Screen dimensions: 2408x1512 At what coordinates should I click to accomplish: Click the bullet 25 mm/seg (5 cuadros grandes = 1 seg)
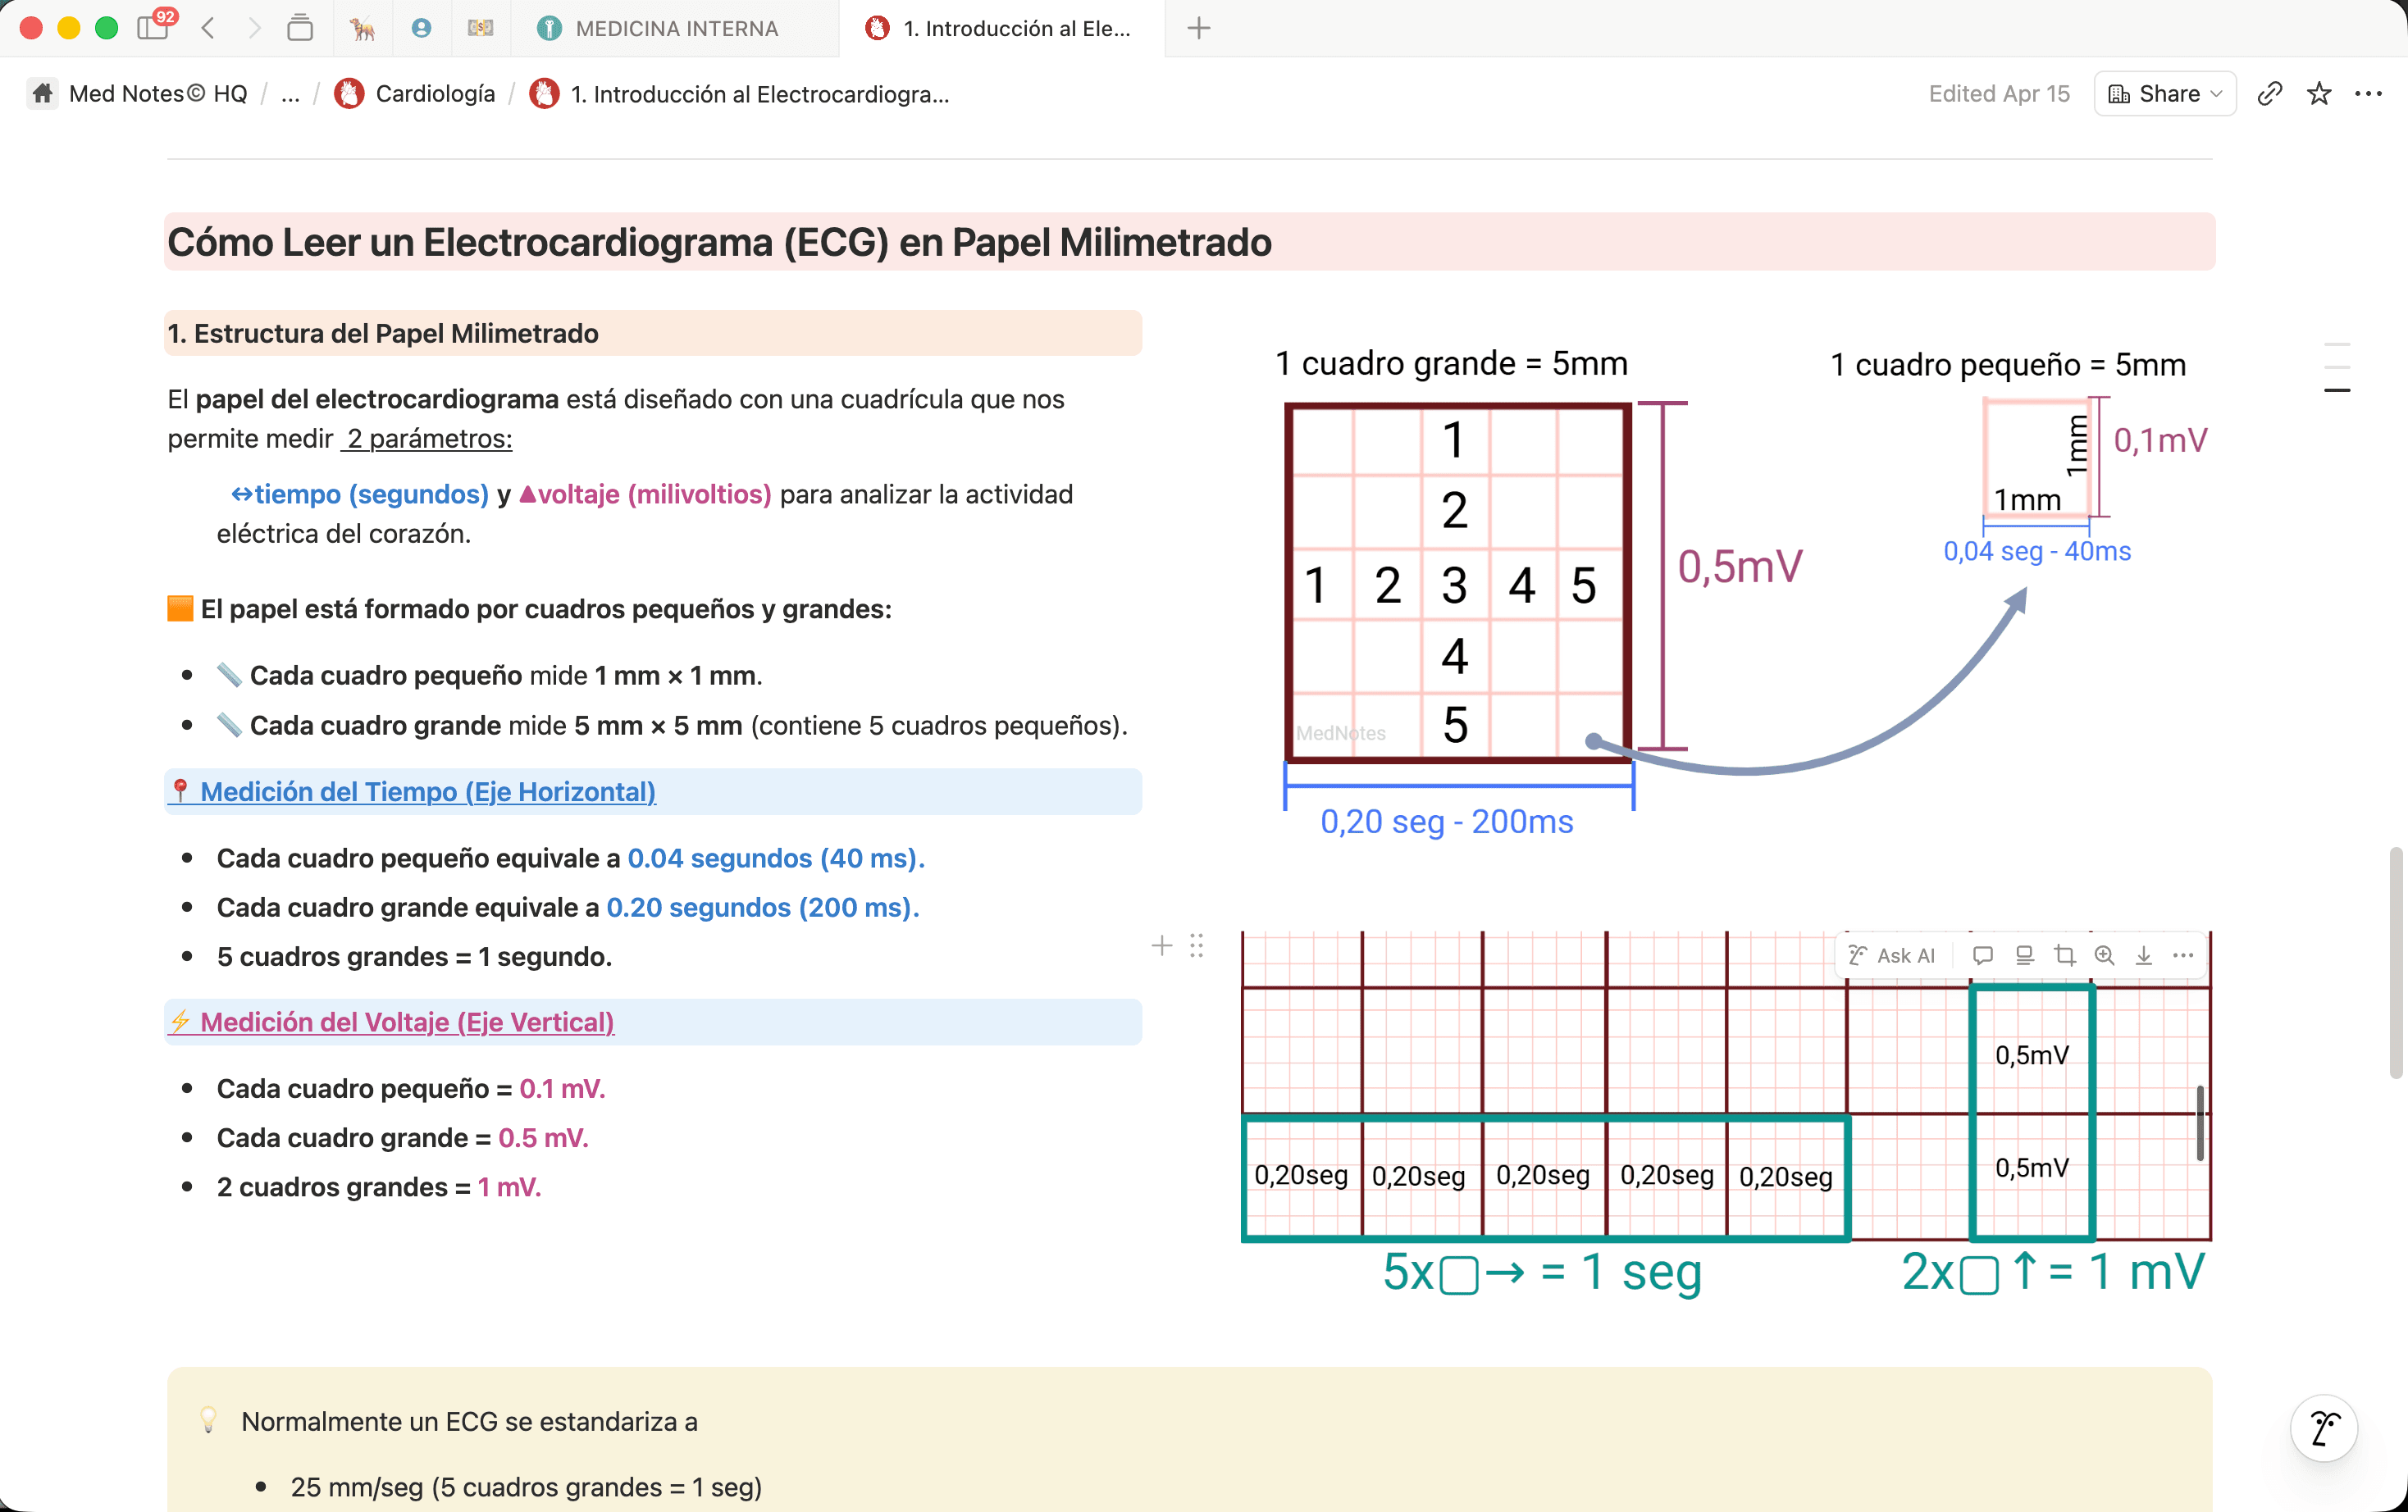click(x=526, y=1487)
